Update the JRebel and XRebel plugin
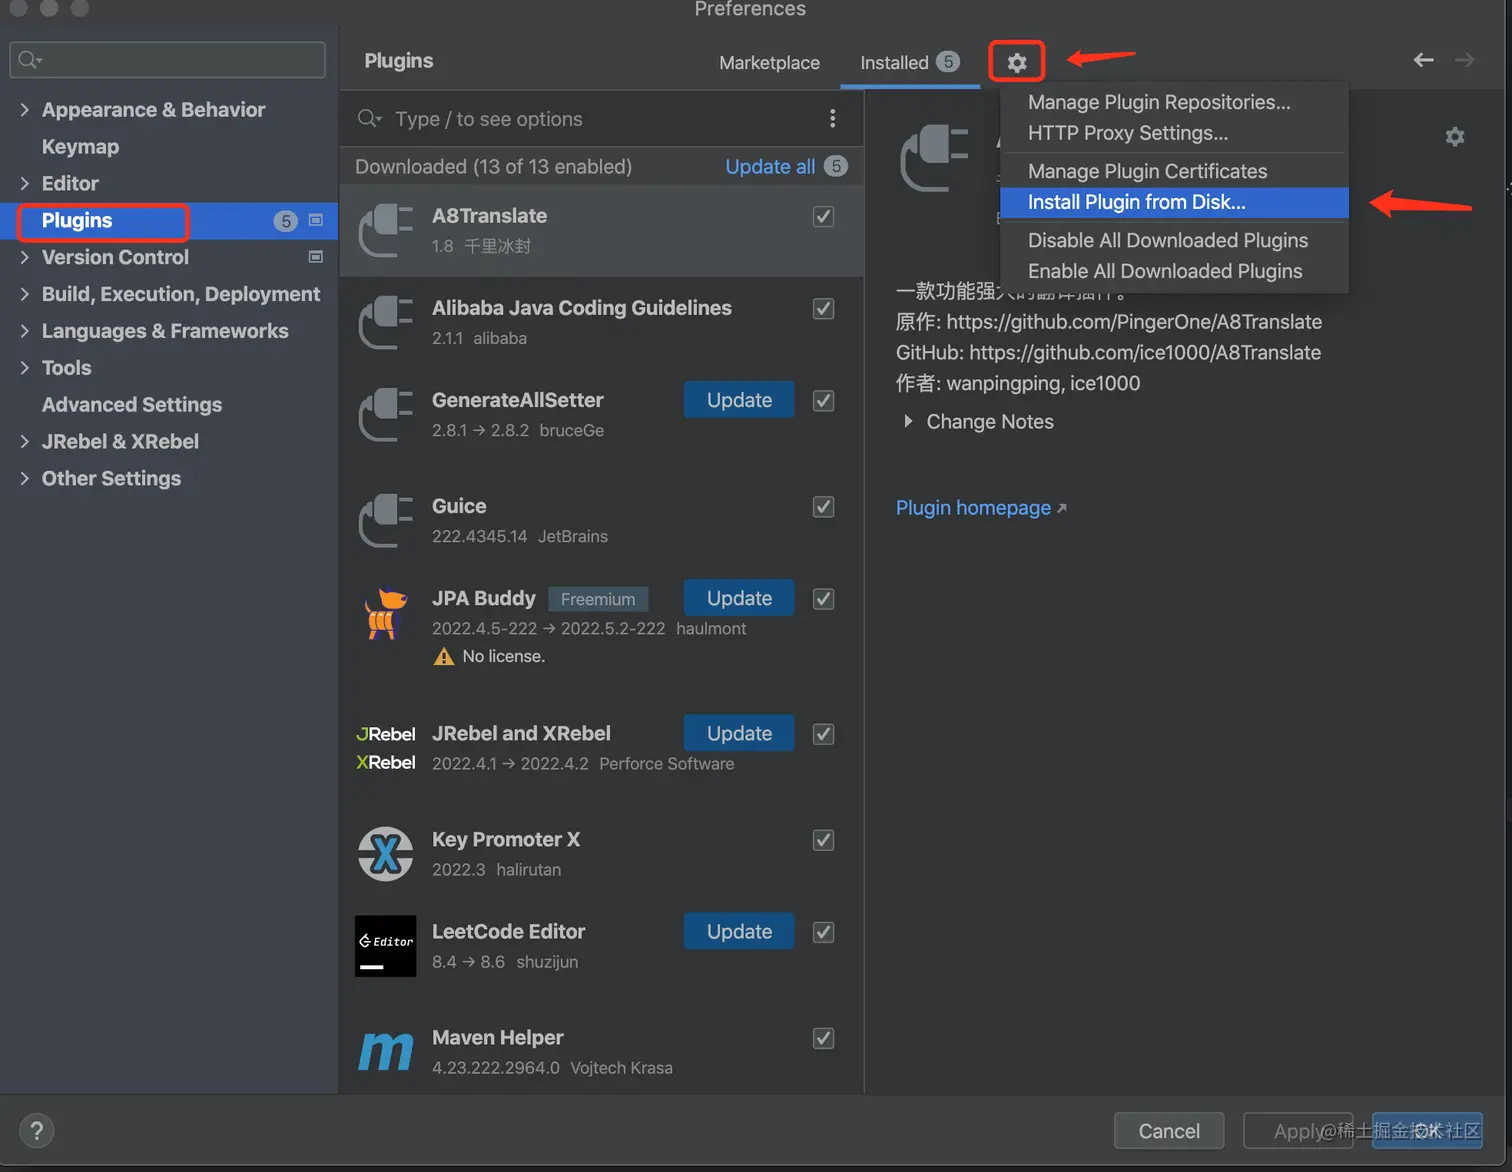 739,733
